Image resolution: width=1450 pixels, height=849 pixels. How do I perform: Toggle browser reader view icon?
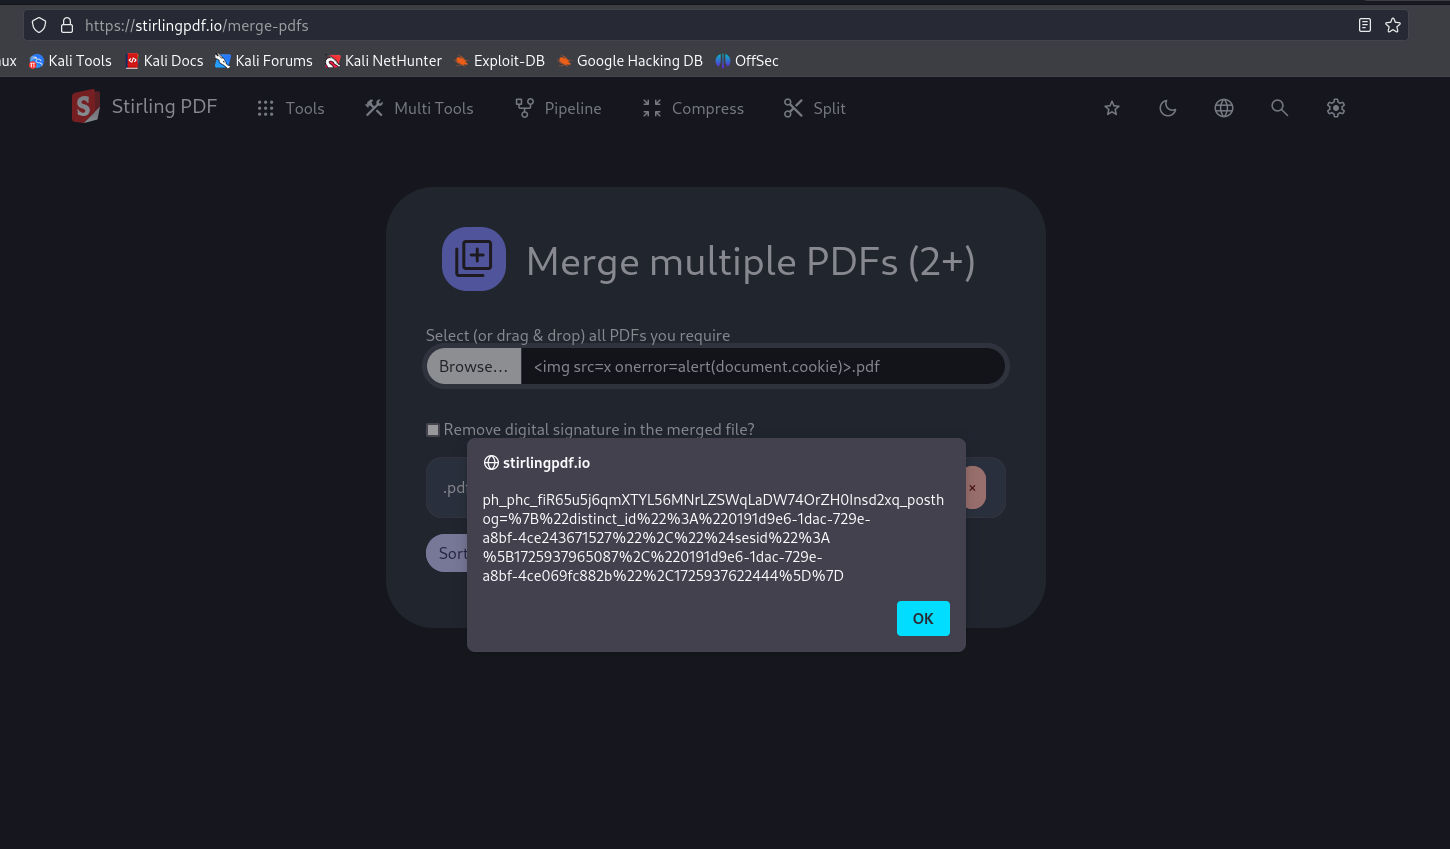pyautogui.click(x=1364, y=25)
